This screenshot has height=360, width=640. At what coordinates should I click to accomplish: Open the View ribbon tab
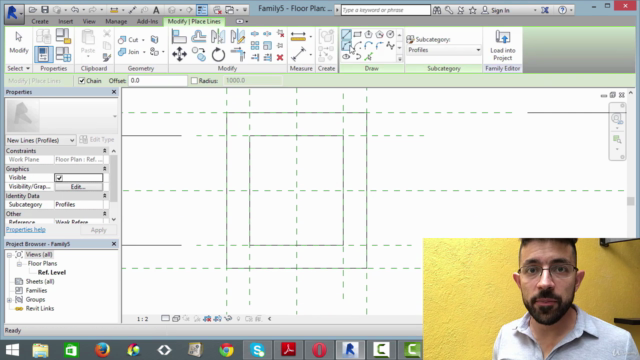coord(89,21)
